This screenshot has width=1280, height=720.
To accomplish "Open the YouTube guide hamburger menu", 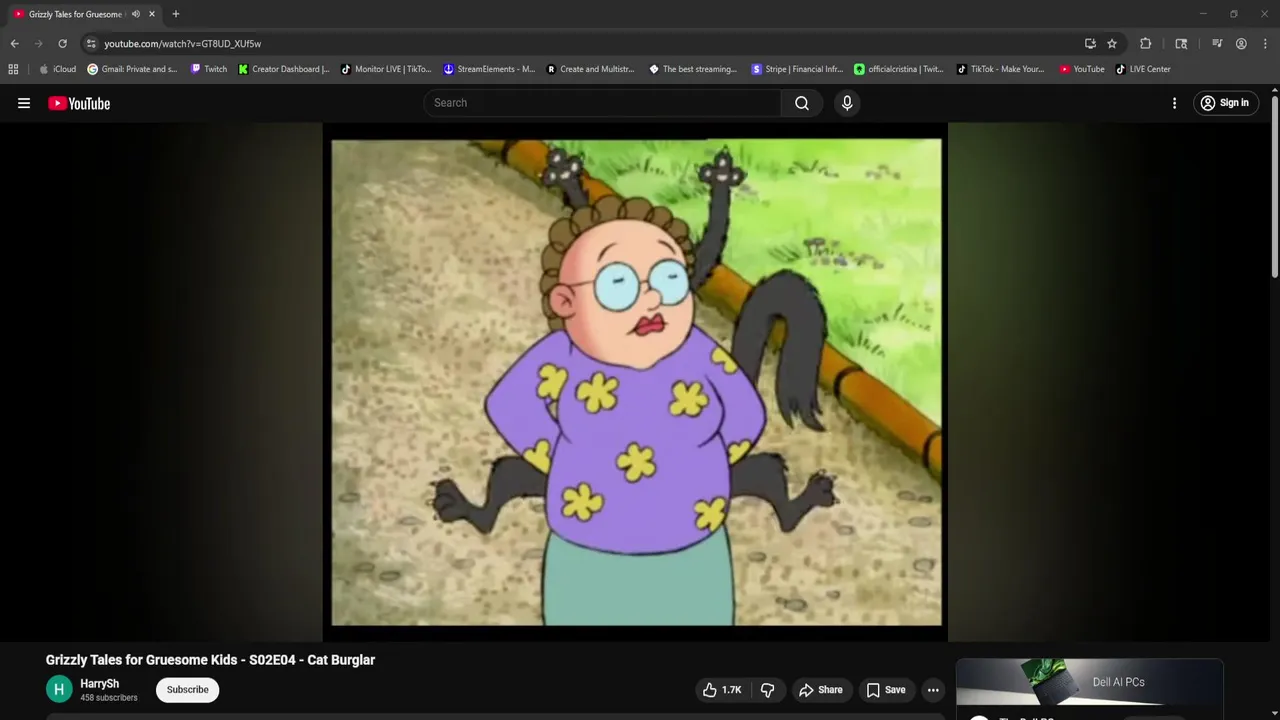I will (24, 103).
